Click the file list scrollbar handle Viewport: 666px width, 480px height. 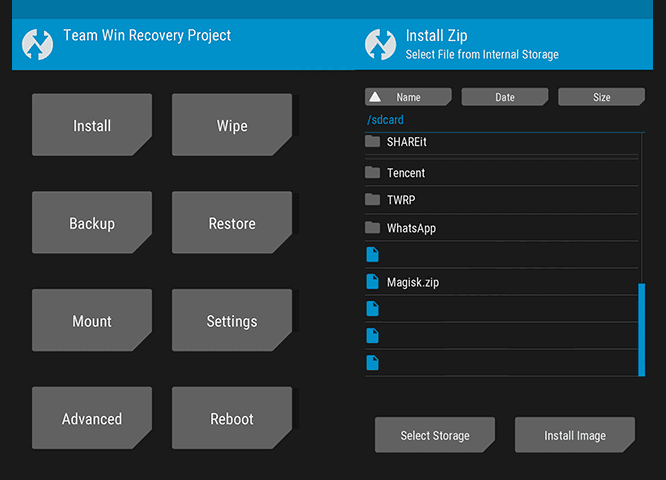[x=642, y=330]
